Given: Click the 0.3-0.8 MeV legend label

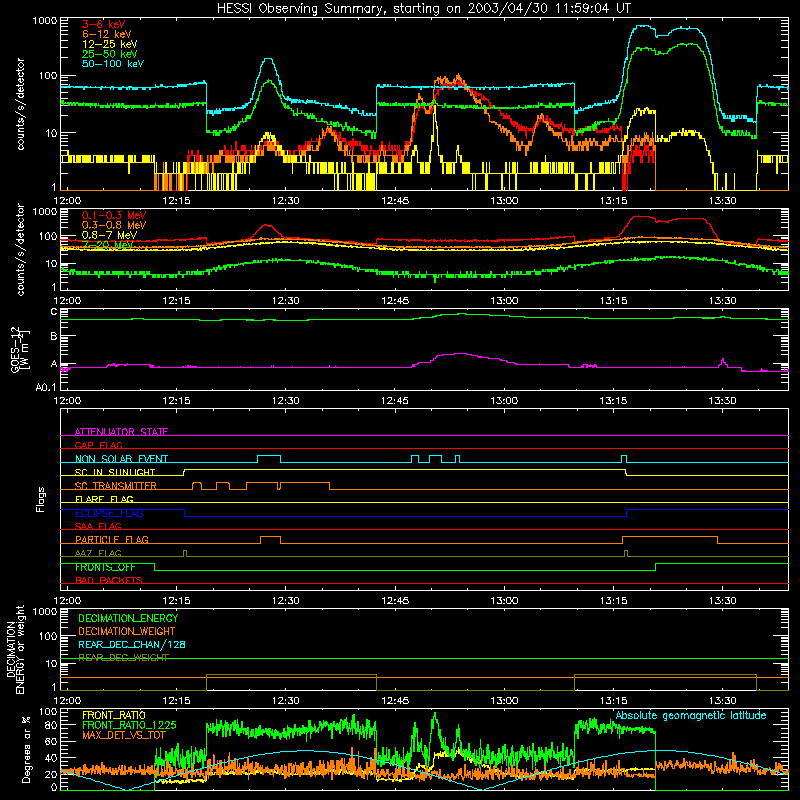Looking at the screenshot, I should [114, 225].
